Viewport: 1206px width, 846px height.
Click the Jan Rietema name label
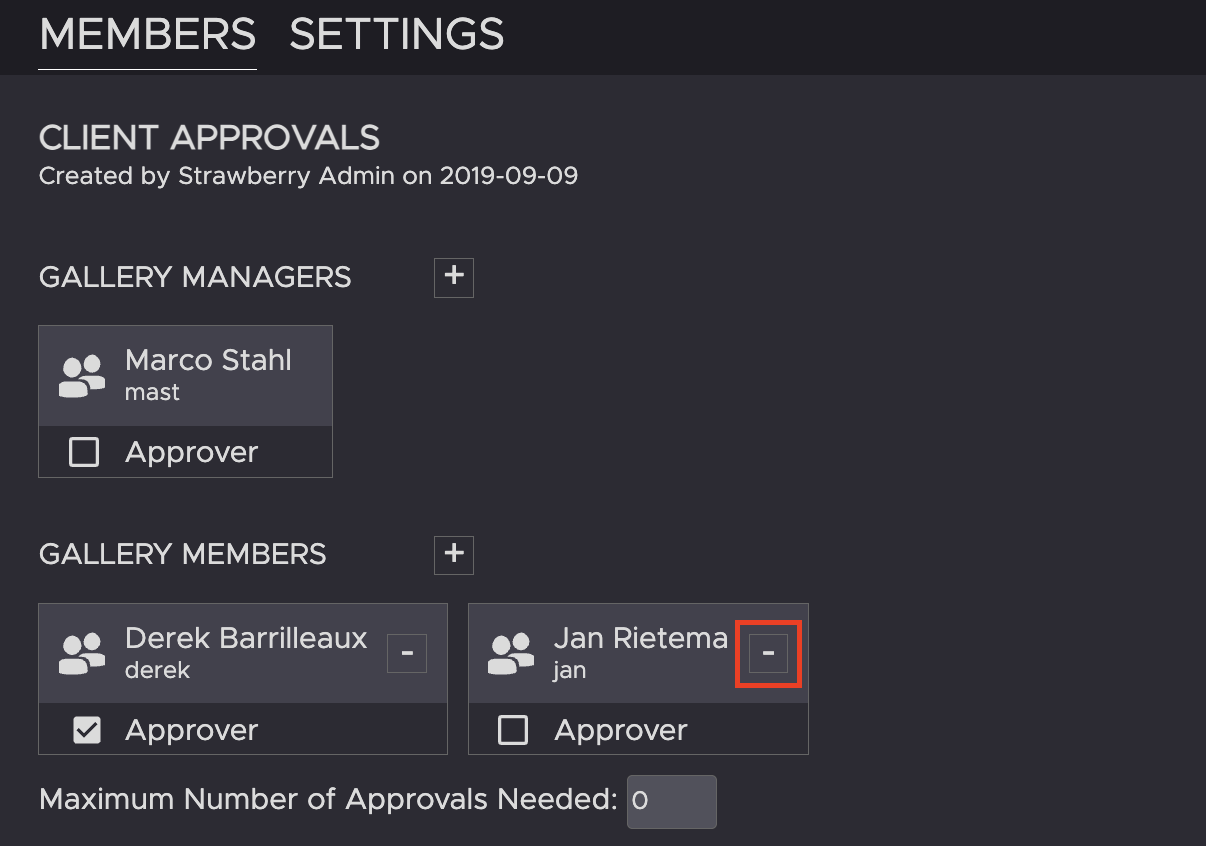(640, 638)
